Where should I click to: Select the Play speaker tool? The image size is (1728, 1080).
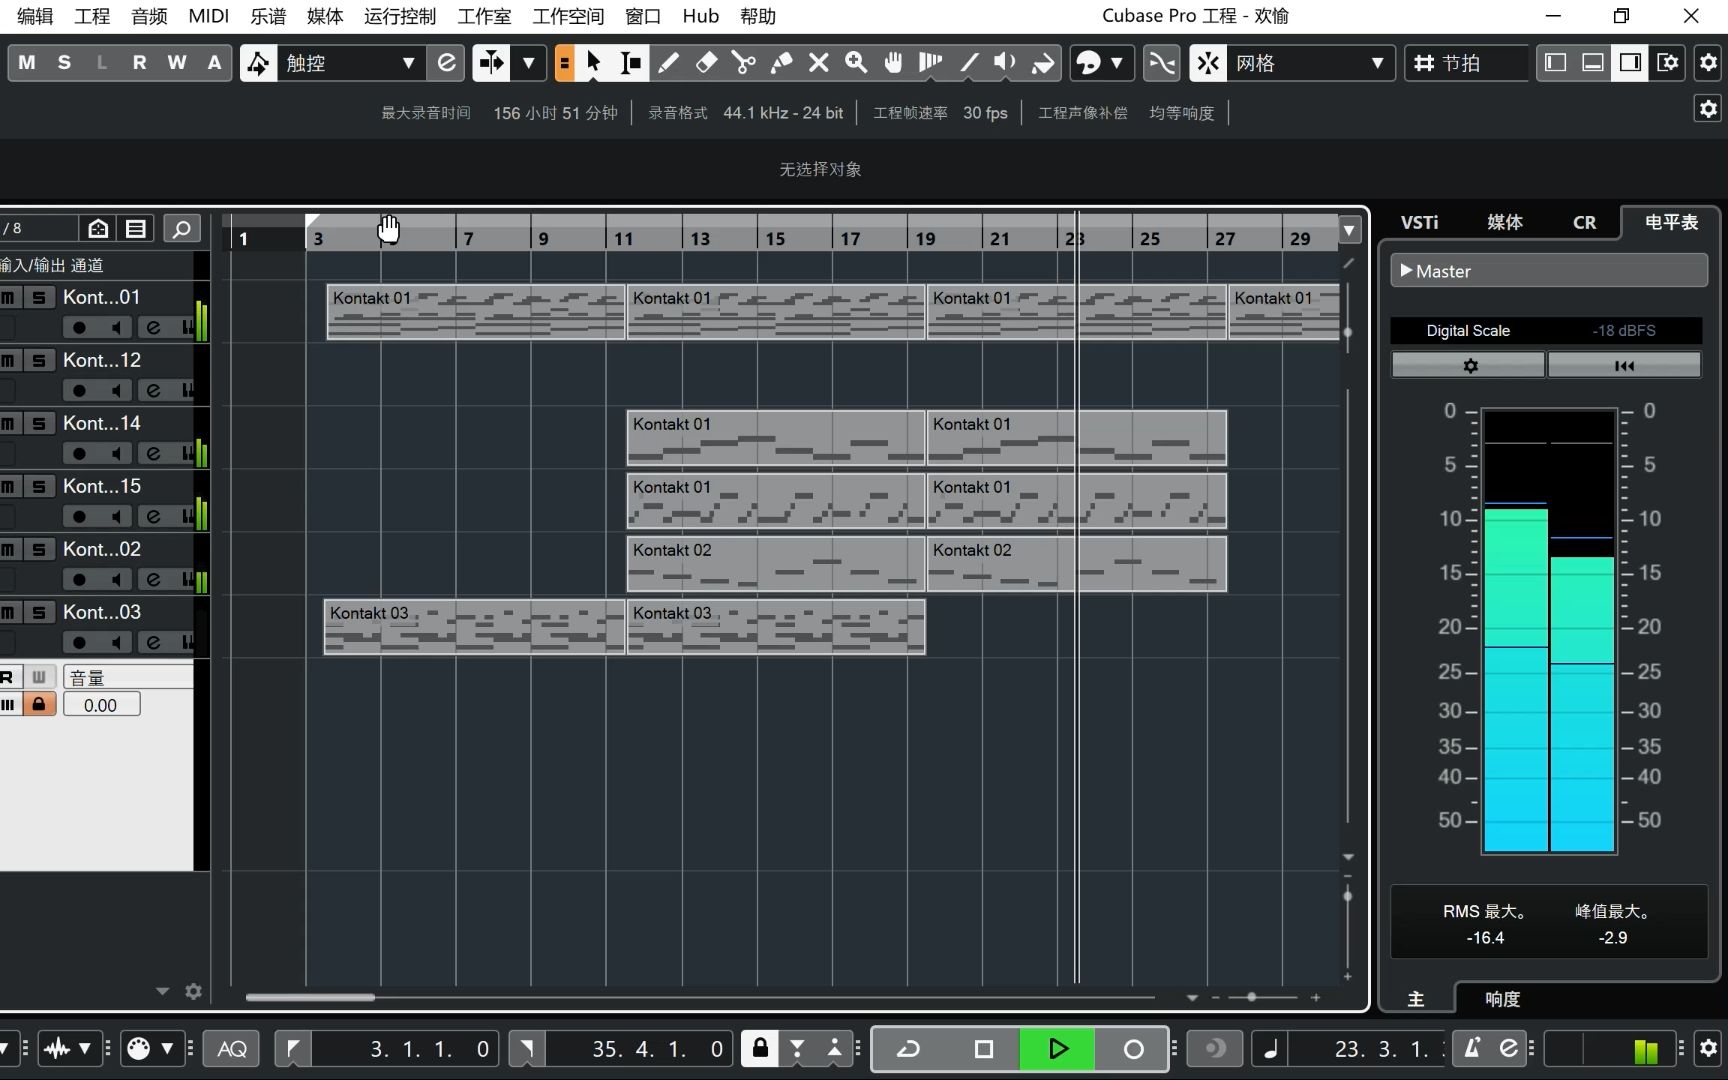(x=1005, y=63)
